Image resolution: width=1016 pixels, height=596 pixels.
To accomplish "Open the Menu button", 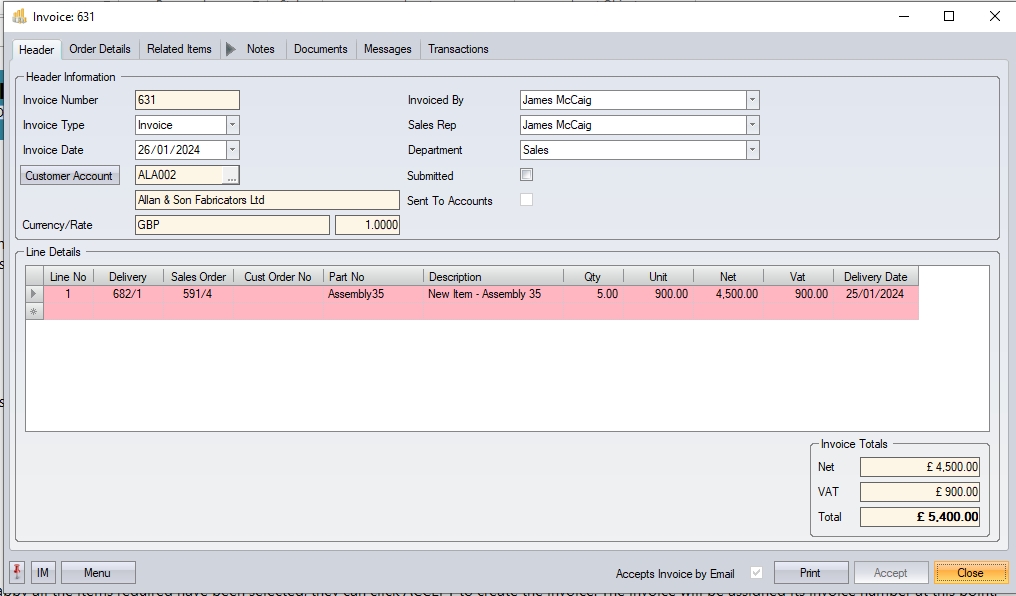I will tap(98, 573).
